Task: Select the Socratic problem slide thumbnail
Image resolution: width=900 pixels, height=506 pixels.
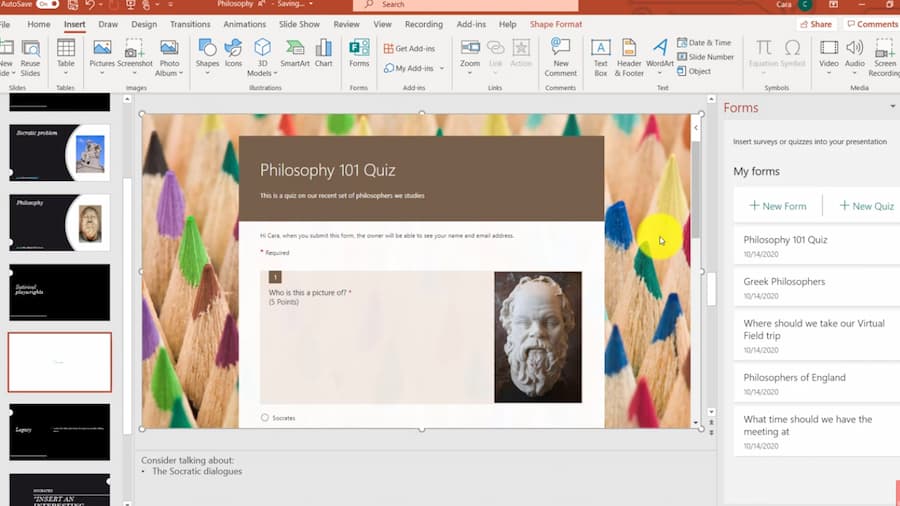Action: [x=59, y=152]
